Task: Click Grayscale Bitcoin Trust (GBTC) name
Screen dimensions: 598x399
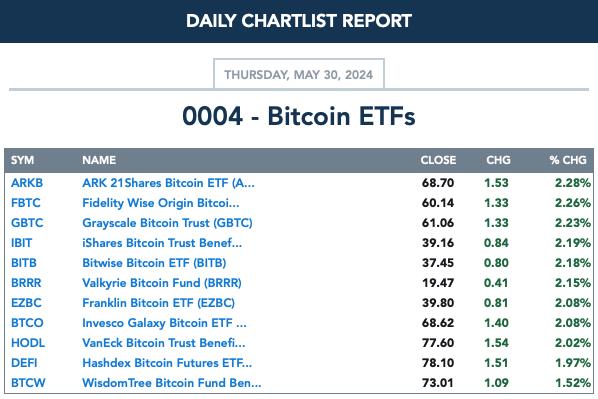Action: point(167,223)
